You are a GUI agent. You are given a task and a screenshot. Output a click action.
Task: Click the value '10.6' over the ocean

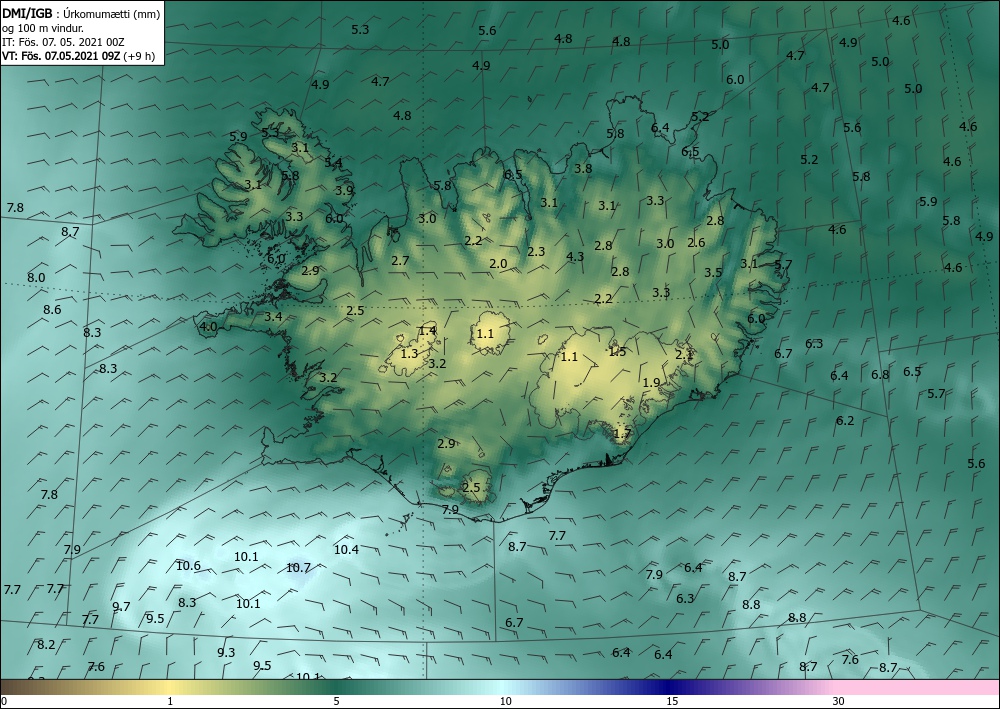tap(188, 566)
